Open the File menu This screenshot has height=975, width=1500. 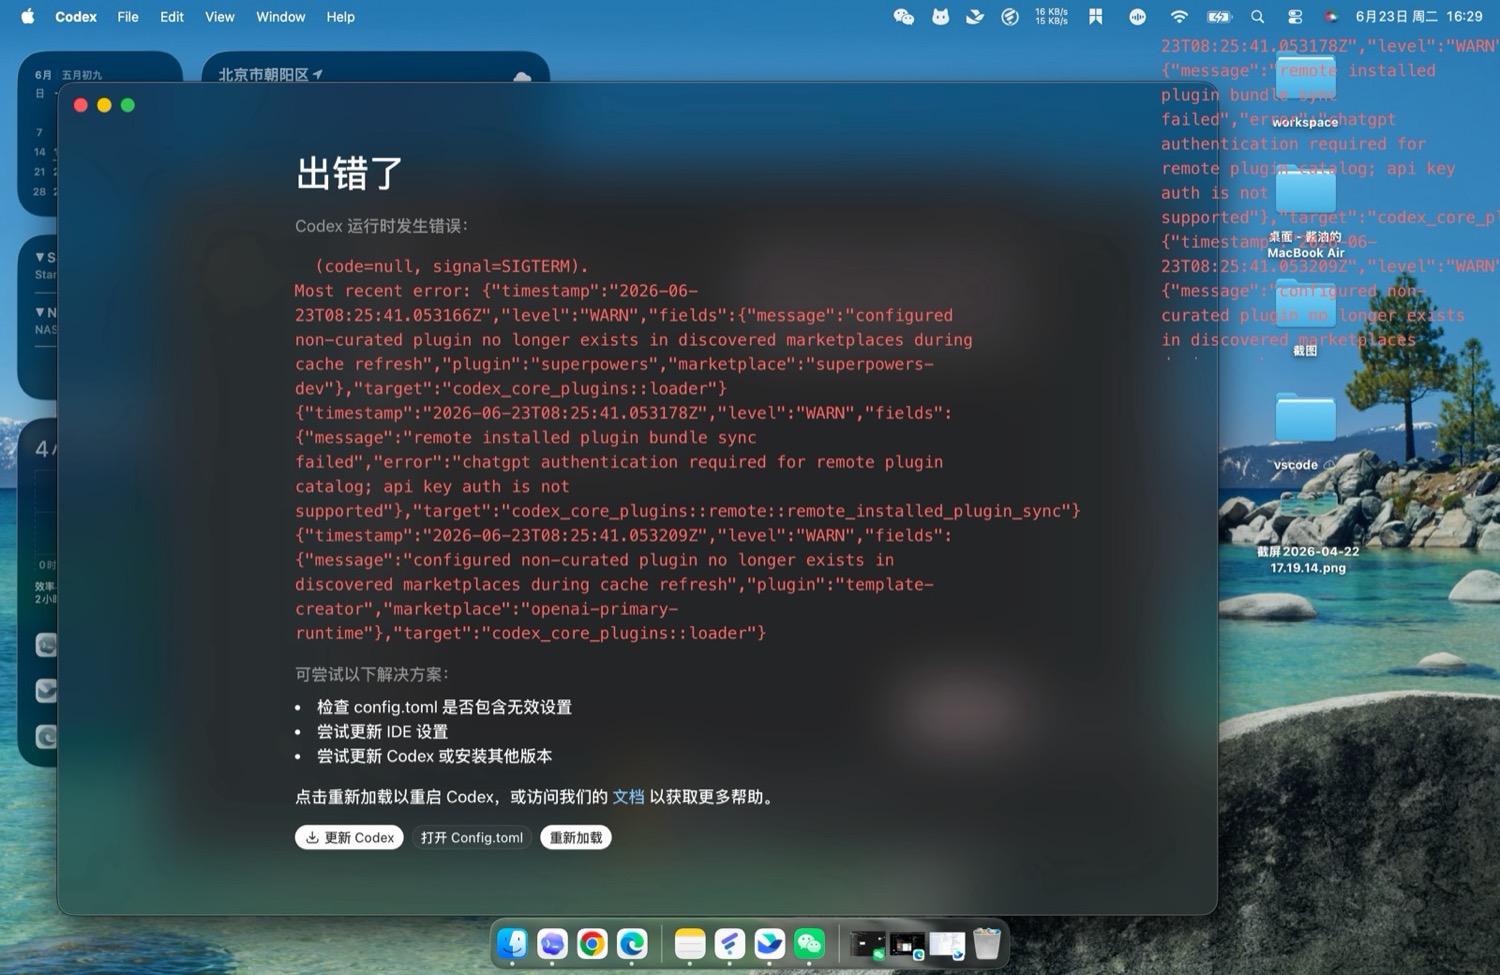tap(128, 17)
